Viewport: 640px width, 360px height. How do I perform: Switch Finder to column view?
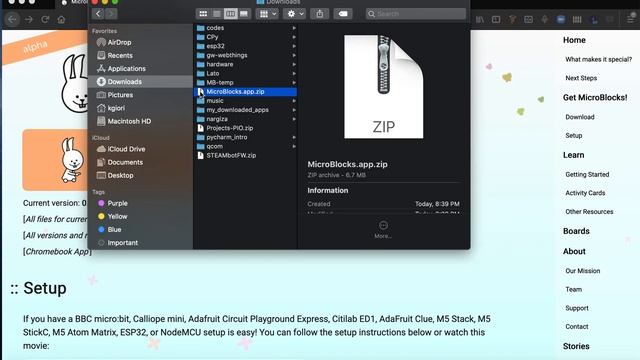(x=230, y=14)
